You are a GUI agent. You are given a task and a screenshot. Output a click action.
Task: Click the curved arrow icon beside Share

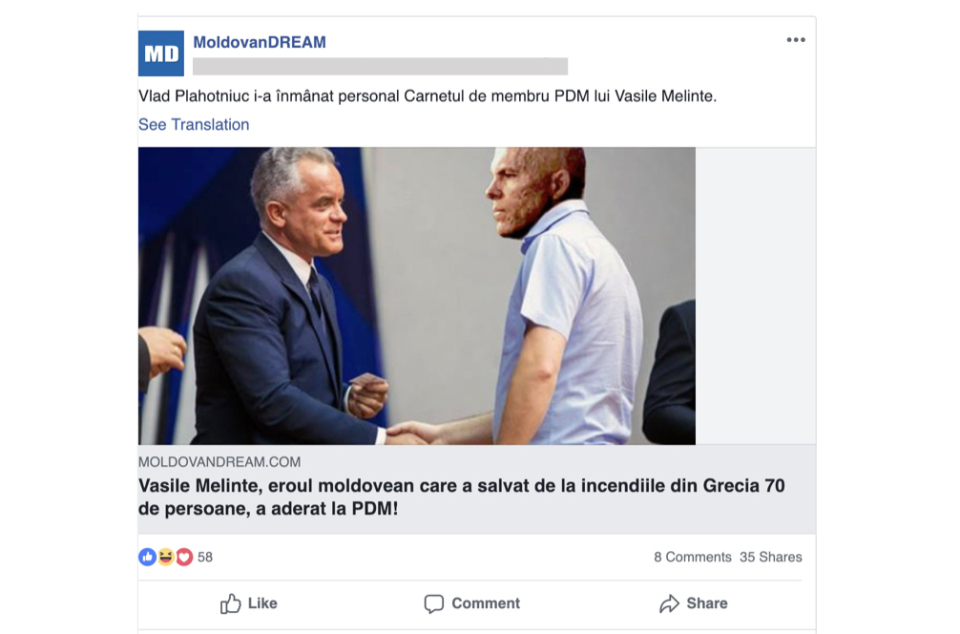[x=669, y=603]
